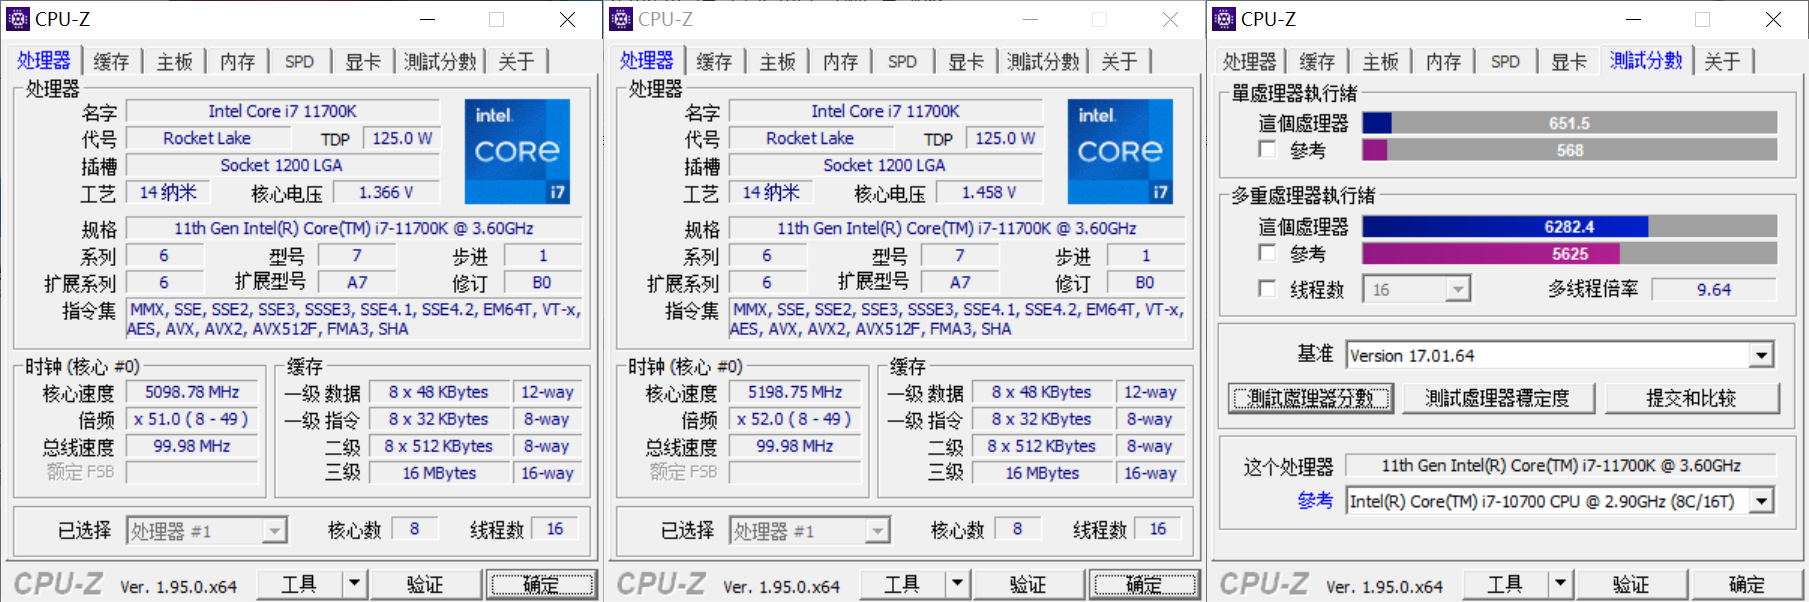Click x 51.0 multiplier field
Image resolution: width=1809 pixels, height=602 pixels.
(x=192, y=419)
